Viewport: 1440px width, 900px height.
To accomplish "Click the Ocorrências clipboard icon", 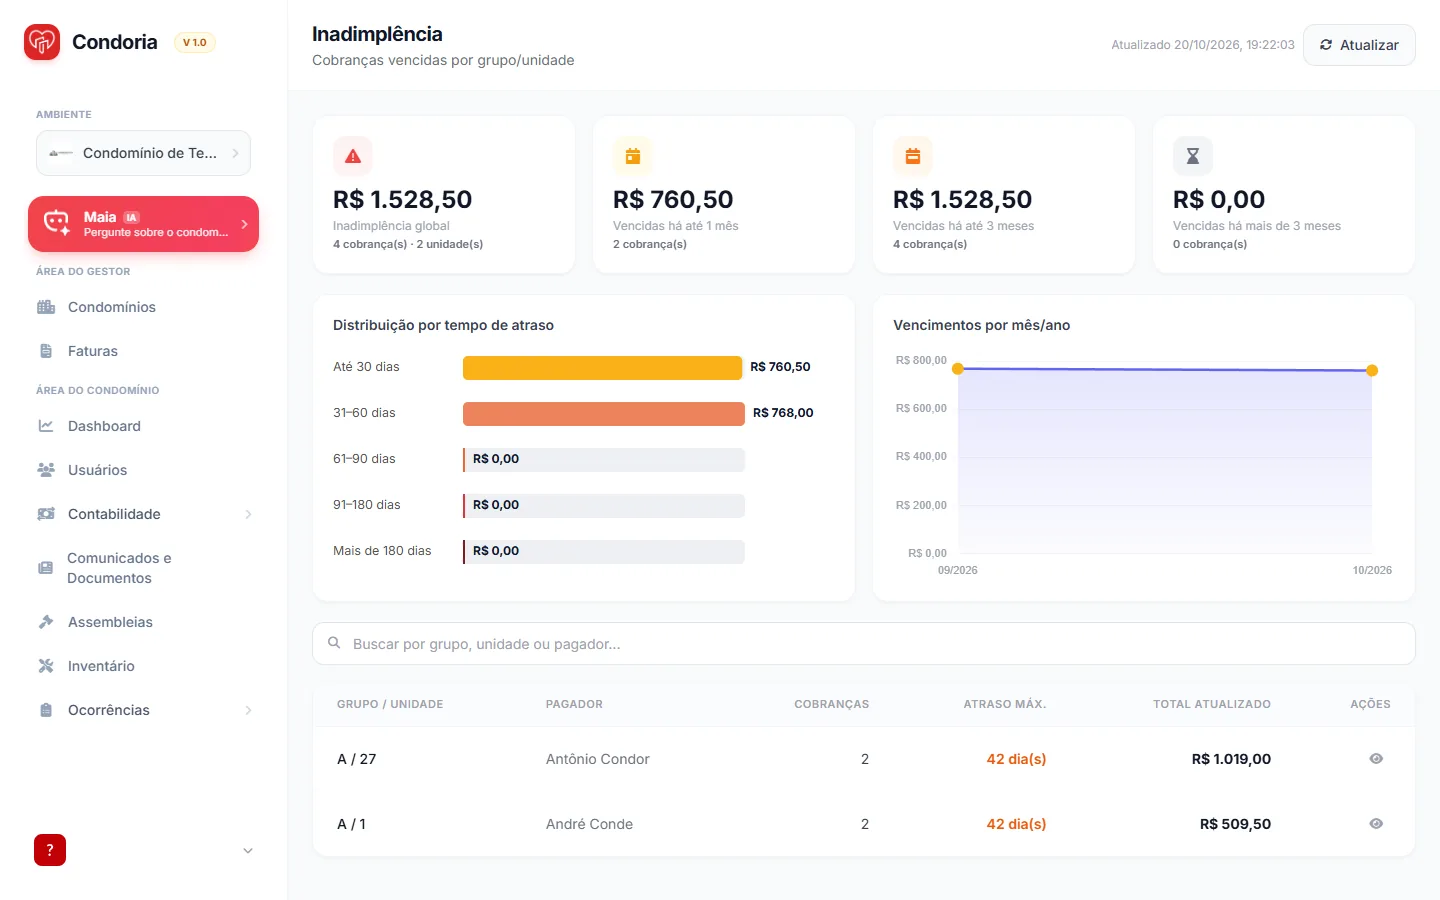I will click(46, 710).
